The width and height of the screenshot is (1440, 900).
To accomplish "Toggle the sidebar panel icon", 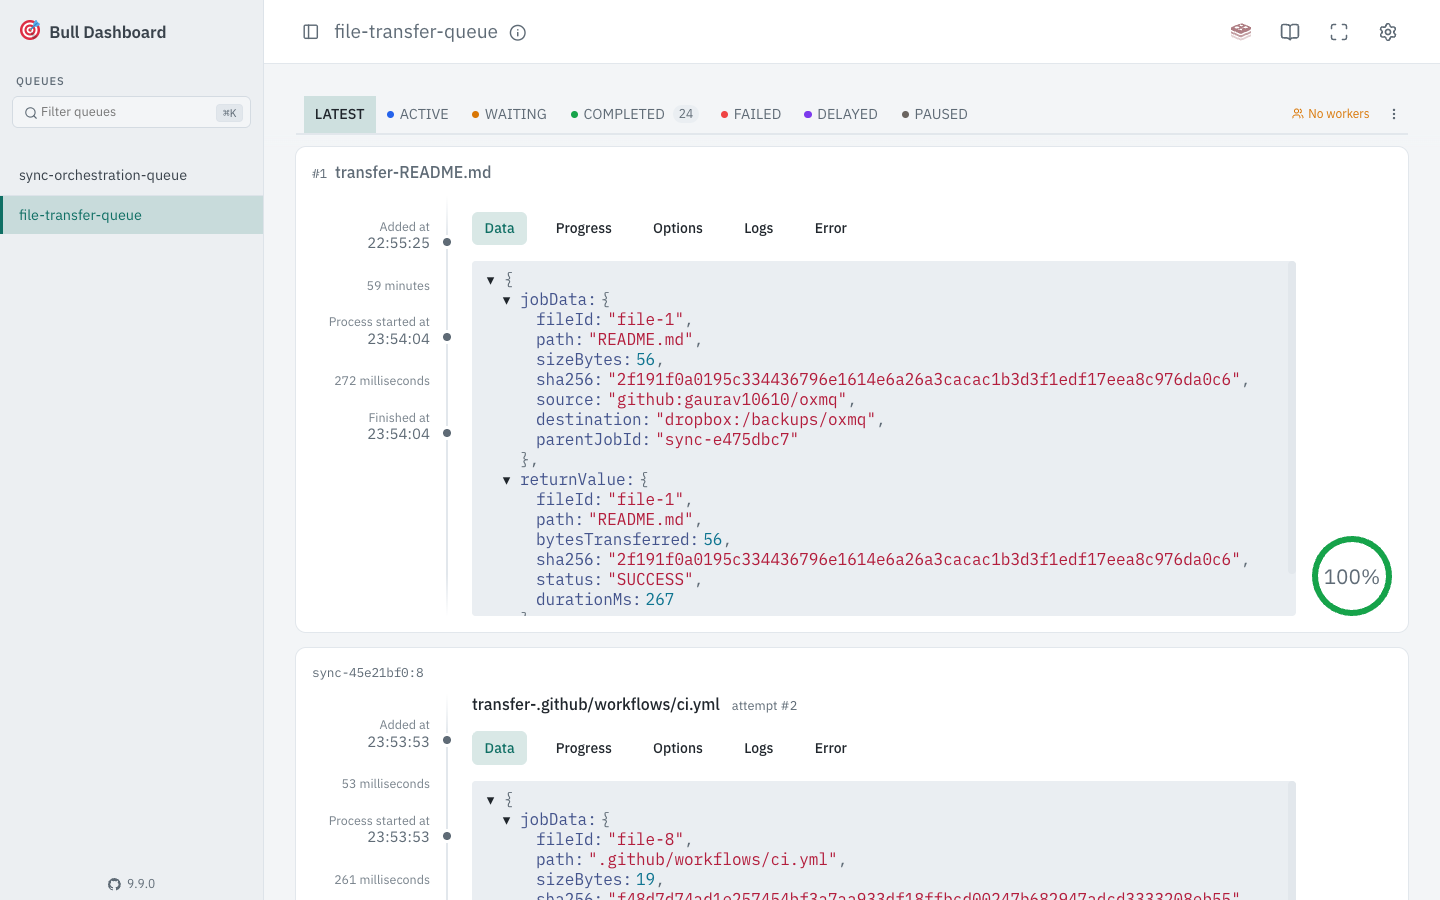I will (x=311, y=32).
